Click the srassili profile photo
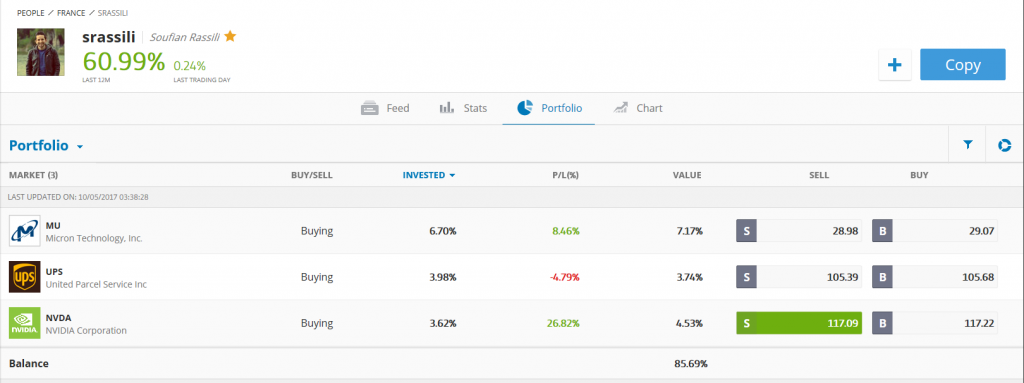The height and width of the screenshot is (383, 1024). tap(40, 52)
